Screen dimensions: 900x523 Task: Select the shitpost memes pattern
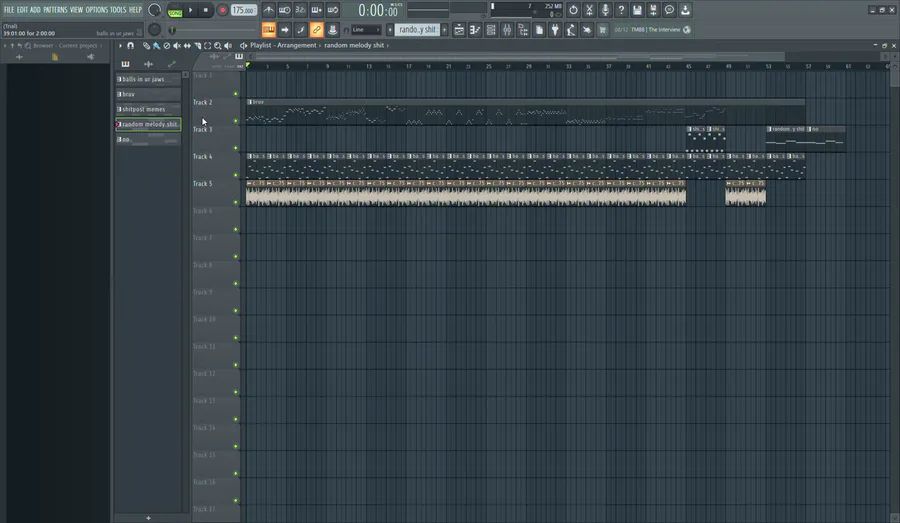(148, 109)
